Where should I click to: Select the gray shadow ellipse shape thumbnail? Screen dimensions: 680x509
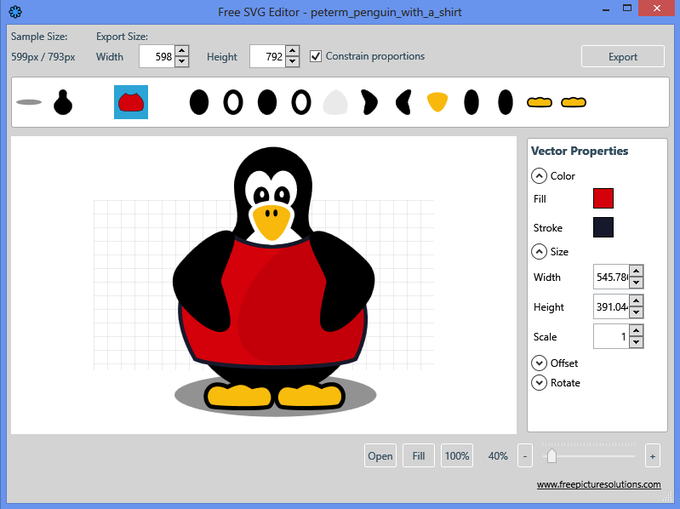[x=29, y=102]
